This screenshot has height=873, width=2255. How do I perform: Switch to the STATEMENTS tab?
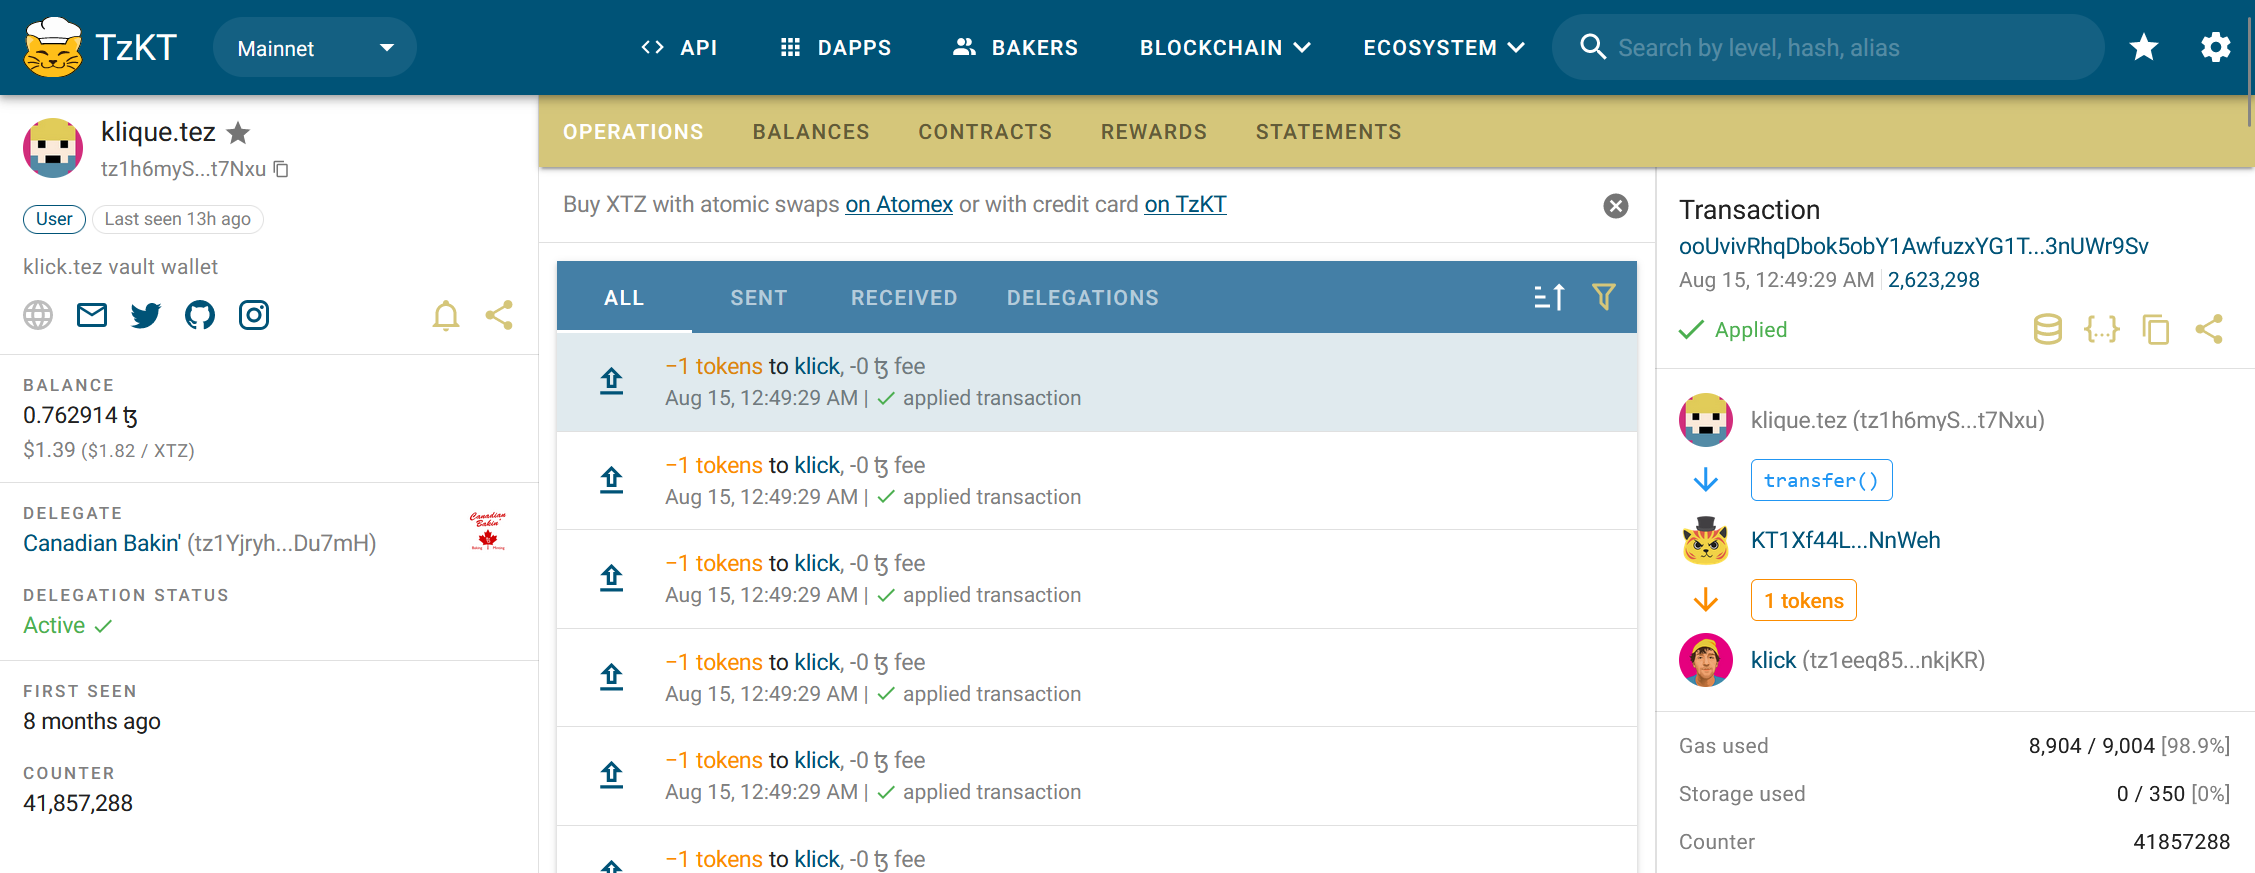pyautogui.click(x=1328, y=132)
